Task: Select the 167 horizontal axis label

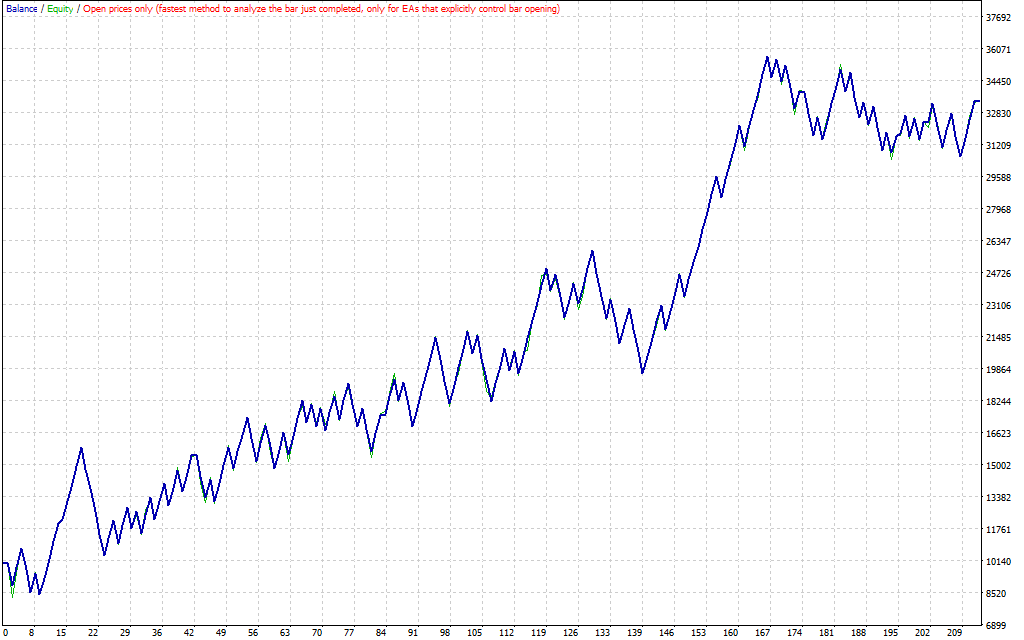Action: 764,633
